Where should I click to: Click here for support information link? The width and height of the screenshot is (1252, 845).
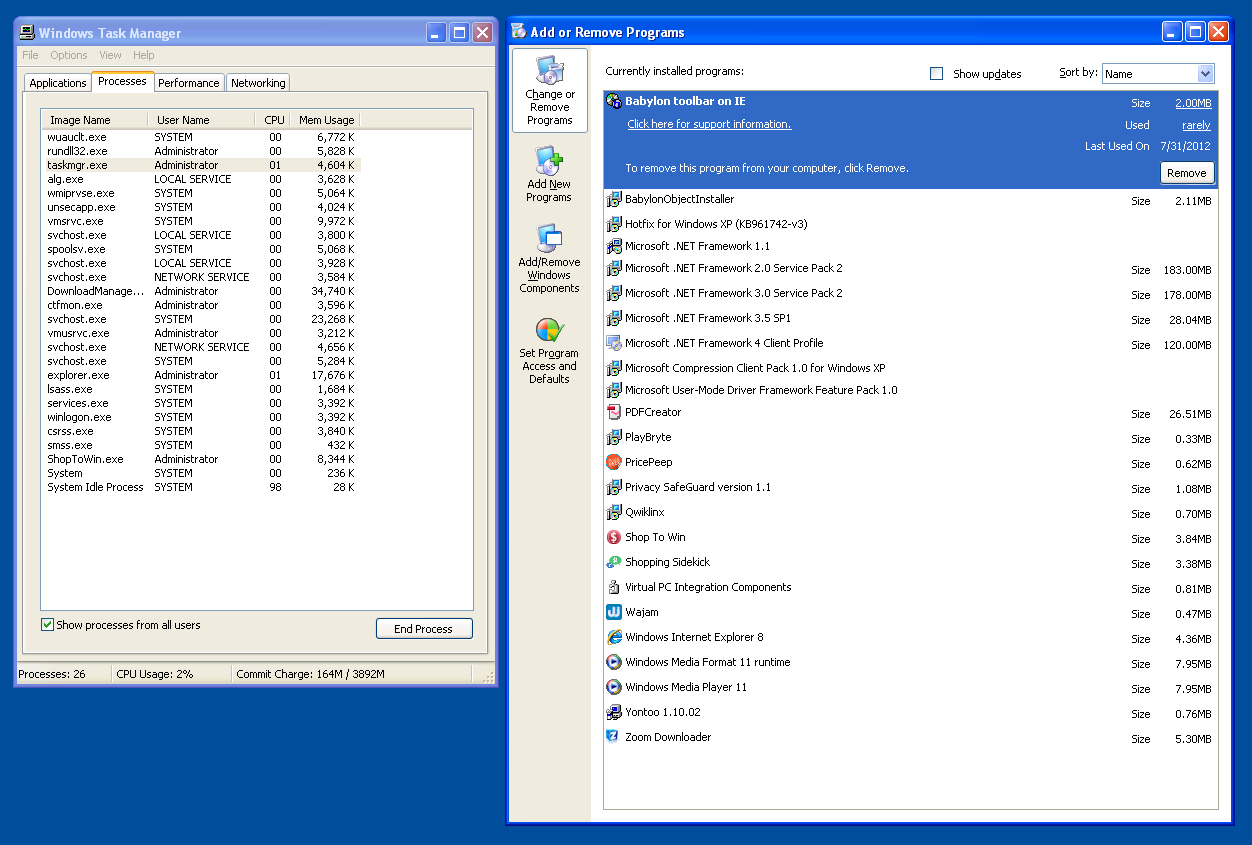[709, 124]
